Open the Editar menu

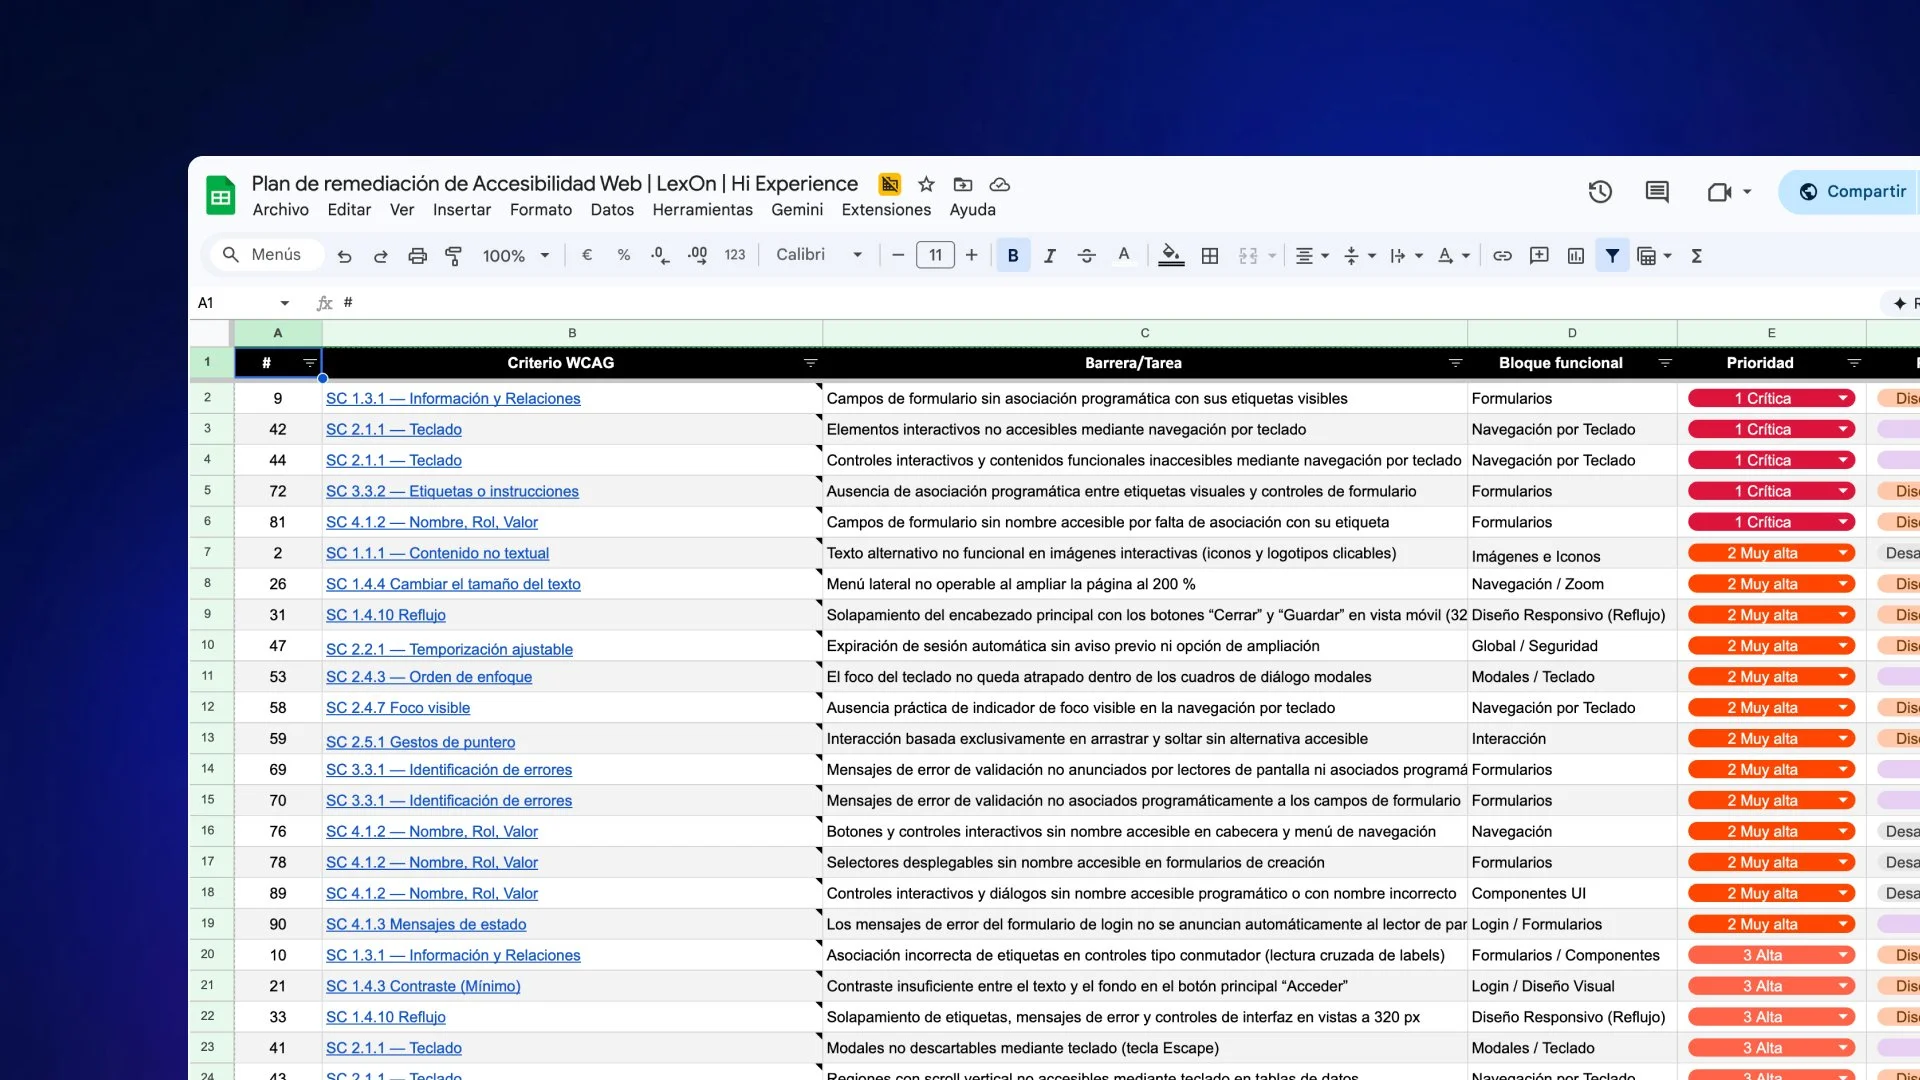[349, 210]
